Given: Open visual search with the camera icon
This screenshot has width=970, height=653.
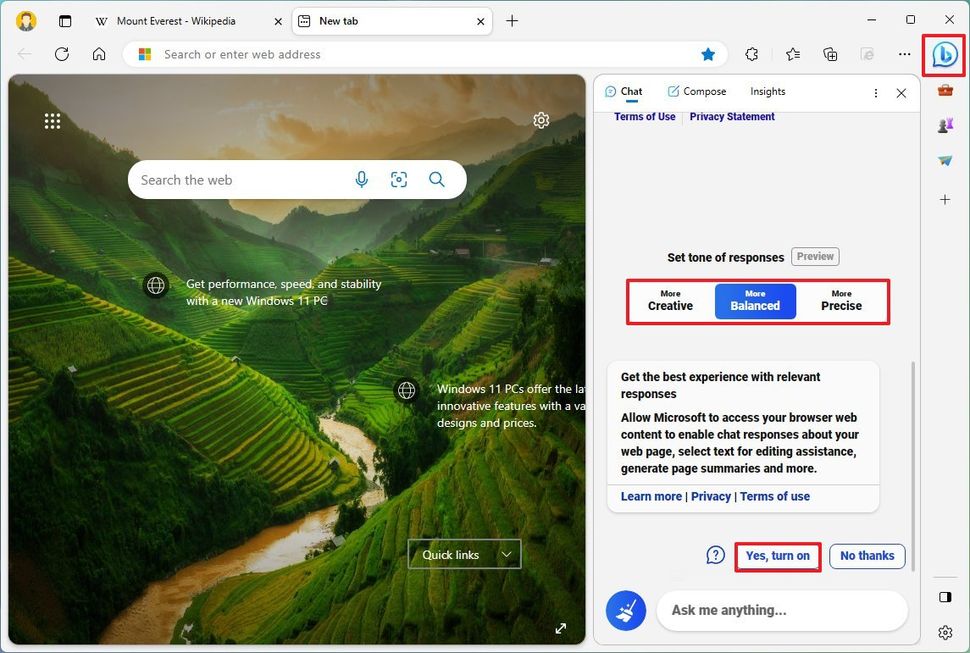Looking at the screenshot, I should pos(399,179).
